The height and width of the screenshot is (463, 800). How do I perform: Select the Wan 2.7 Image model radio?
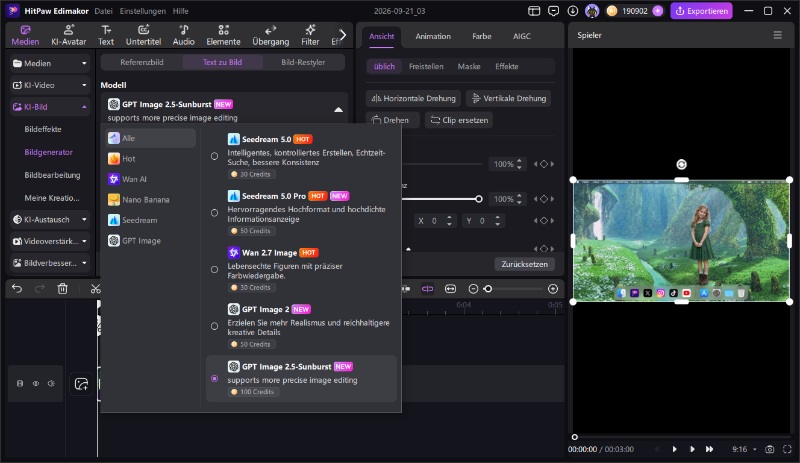[214, 270]
